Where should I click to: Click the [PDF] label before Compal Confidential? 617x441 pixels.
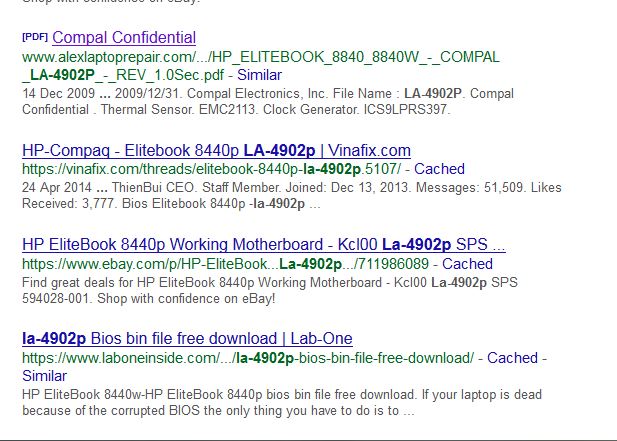point(35,37)
